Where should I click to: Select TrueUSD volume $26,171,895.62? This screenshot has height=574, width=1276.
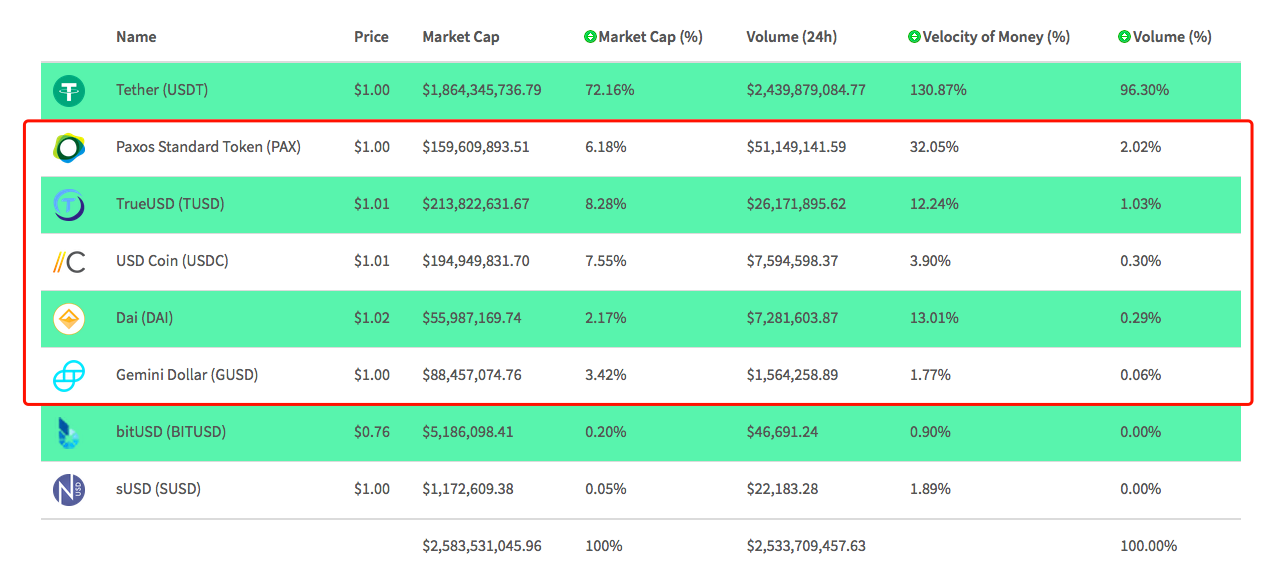click(x=796, y=204)
